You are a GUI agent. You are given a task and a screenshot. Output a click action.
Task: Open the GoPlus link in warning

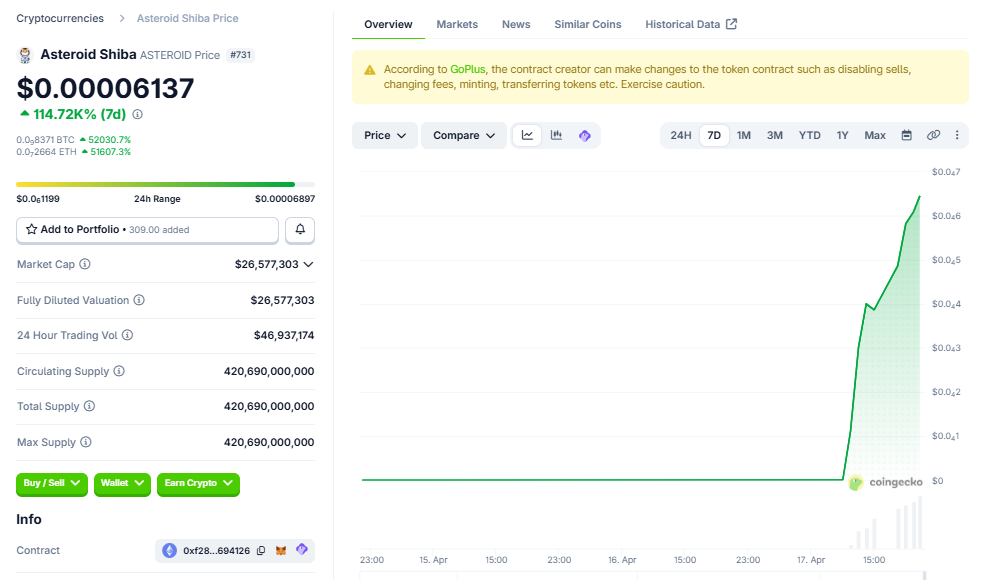[x=467, y=70]
